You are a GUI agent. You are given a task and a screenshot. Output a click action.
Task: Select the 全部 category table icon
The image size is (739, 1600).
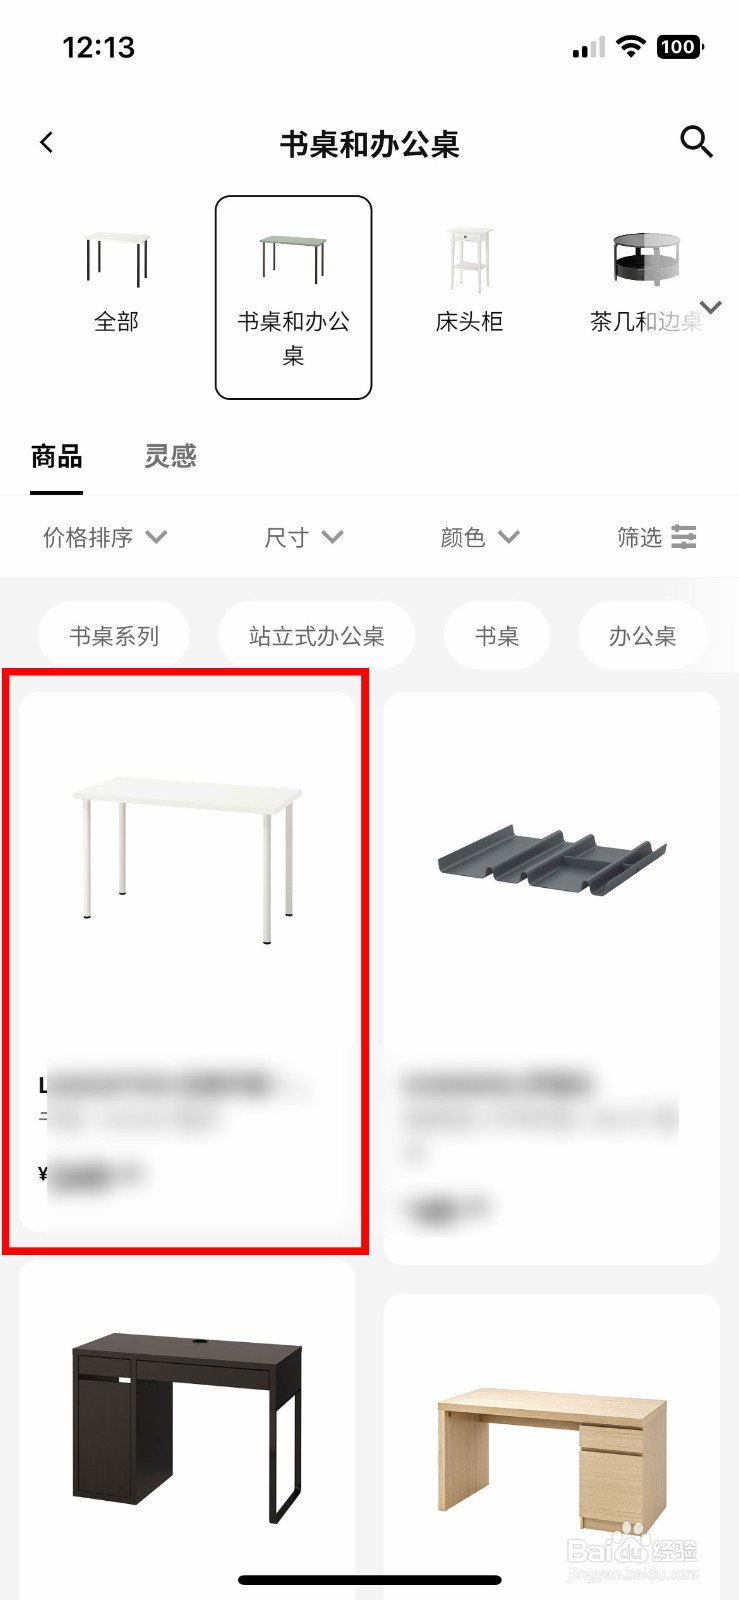117,257
